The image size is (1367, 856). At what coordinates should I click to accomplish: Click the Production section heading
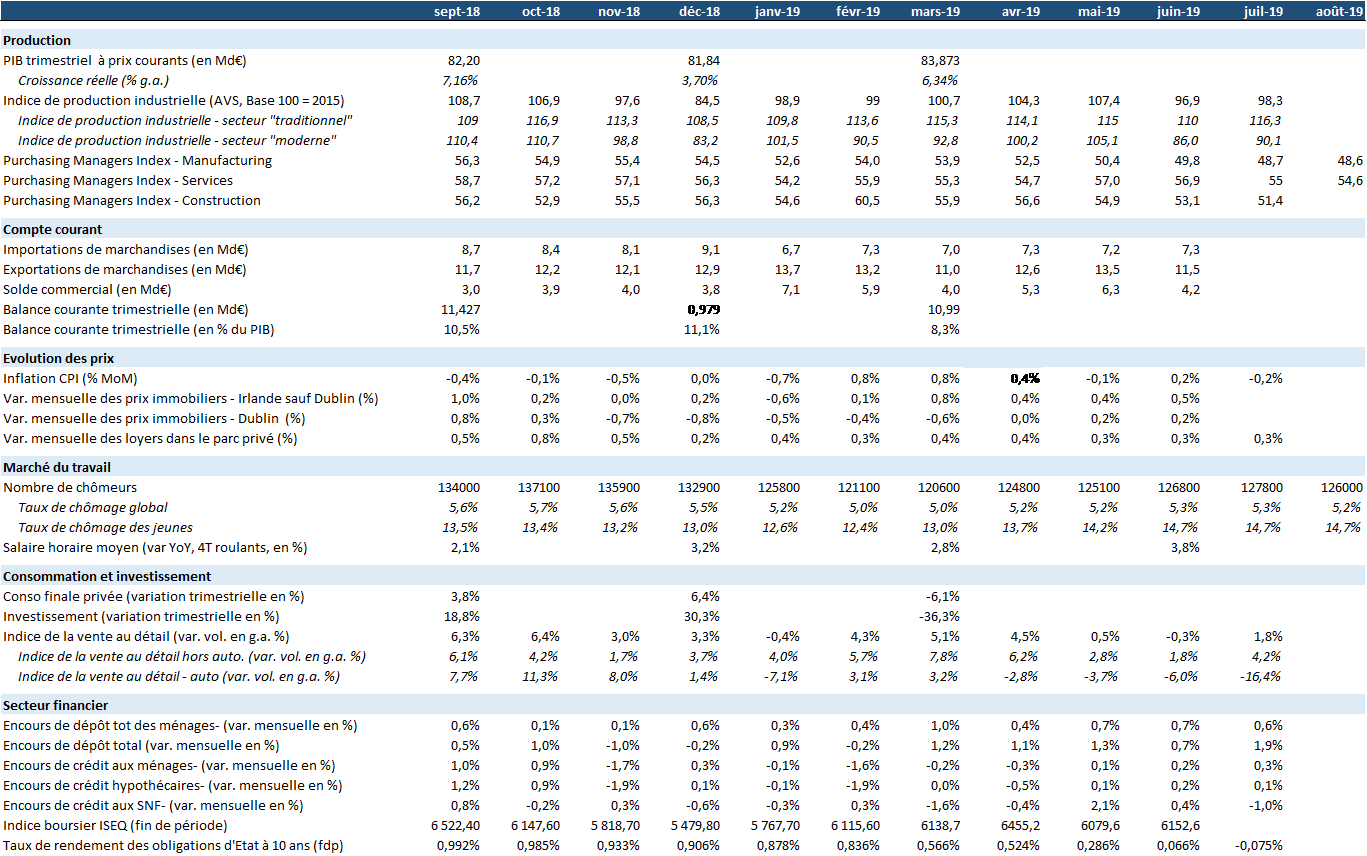pos(37,41)
